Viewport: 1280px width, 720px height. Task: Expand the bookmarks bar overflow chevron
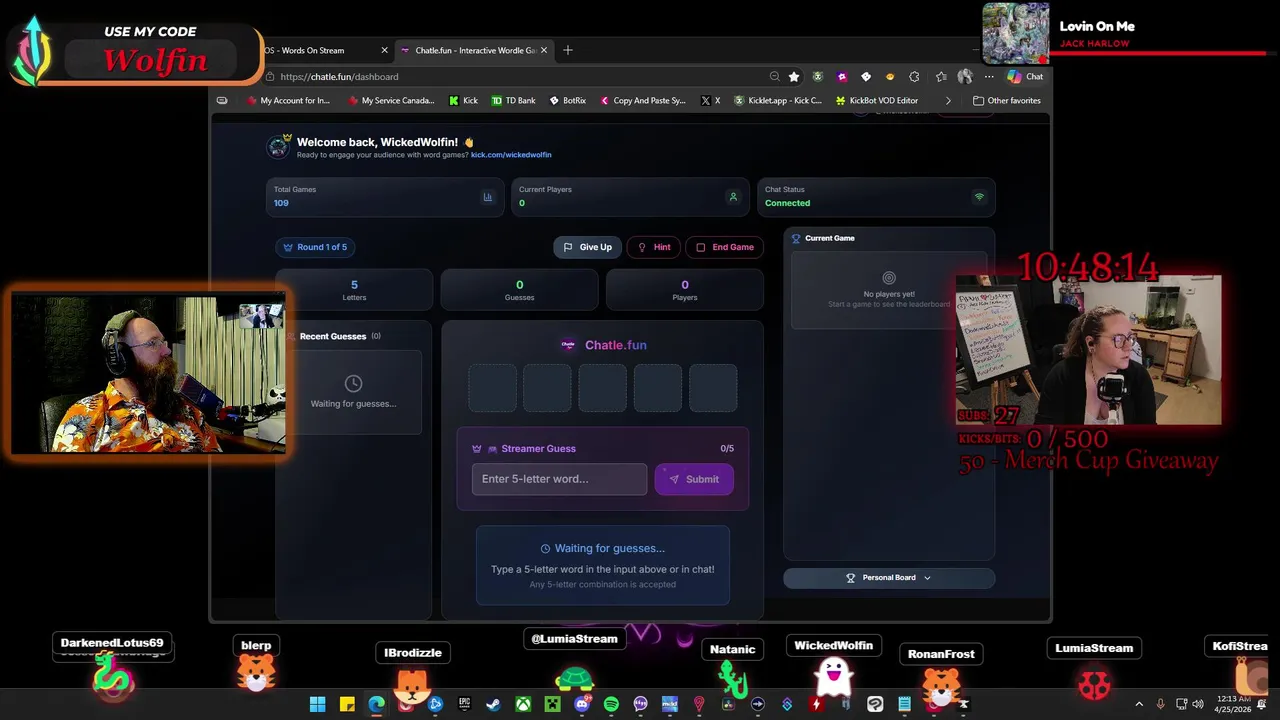point(948,101)
